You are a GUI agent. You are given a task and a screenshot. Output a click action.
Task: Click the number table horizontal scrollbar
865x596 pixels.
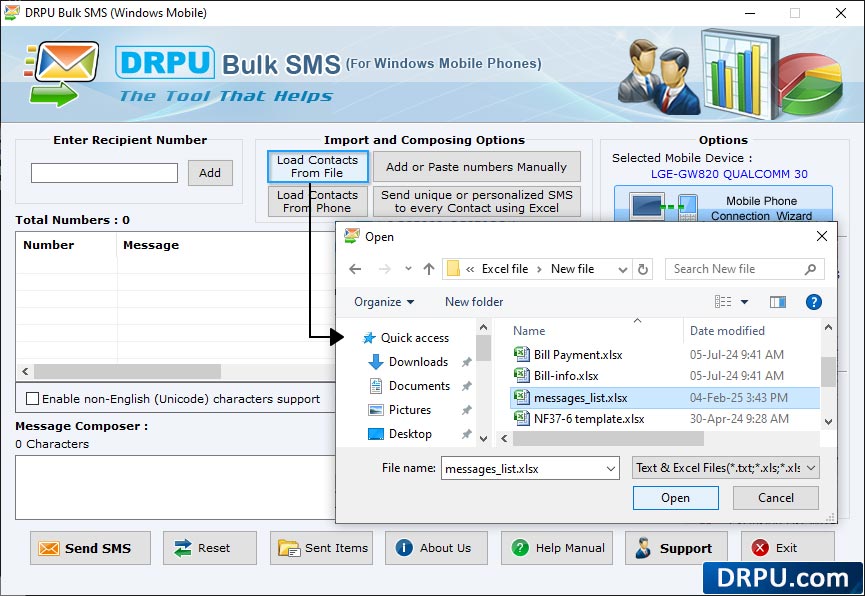point(127,371)
